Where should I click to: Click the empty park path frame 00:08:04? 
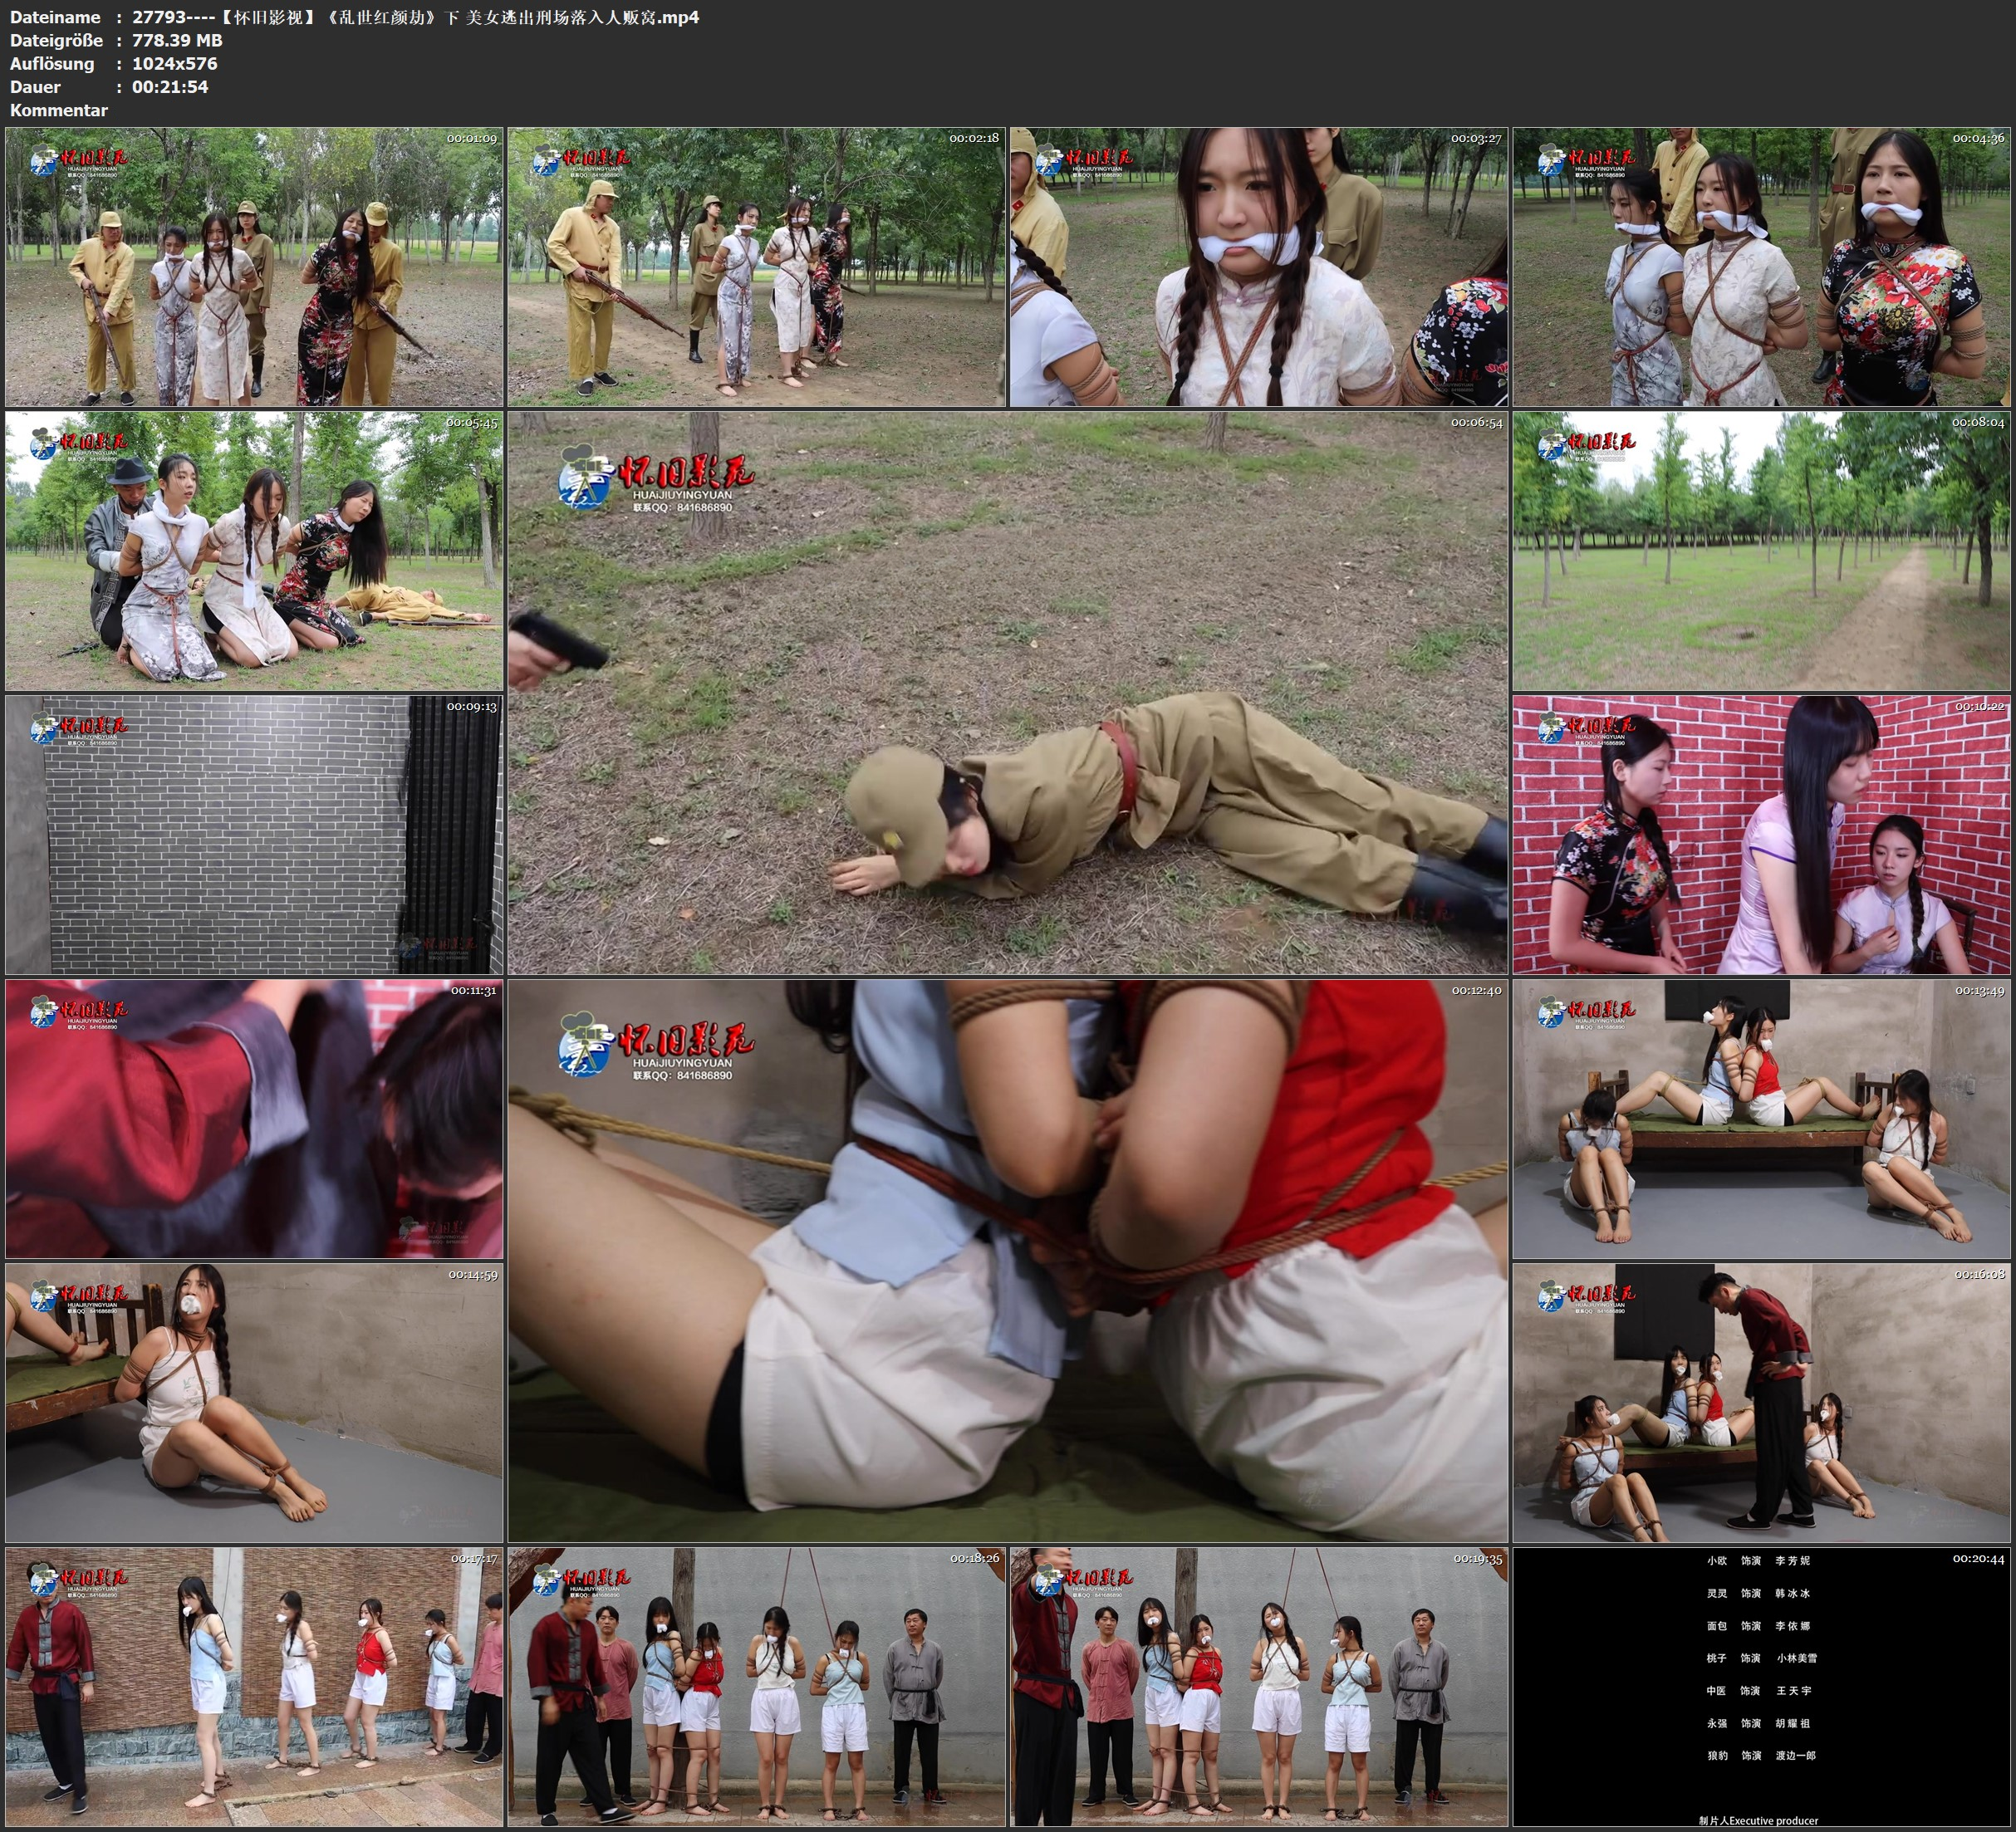click(1761, 551)
